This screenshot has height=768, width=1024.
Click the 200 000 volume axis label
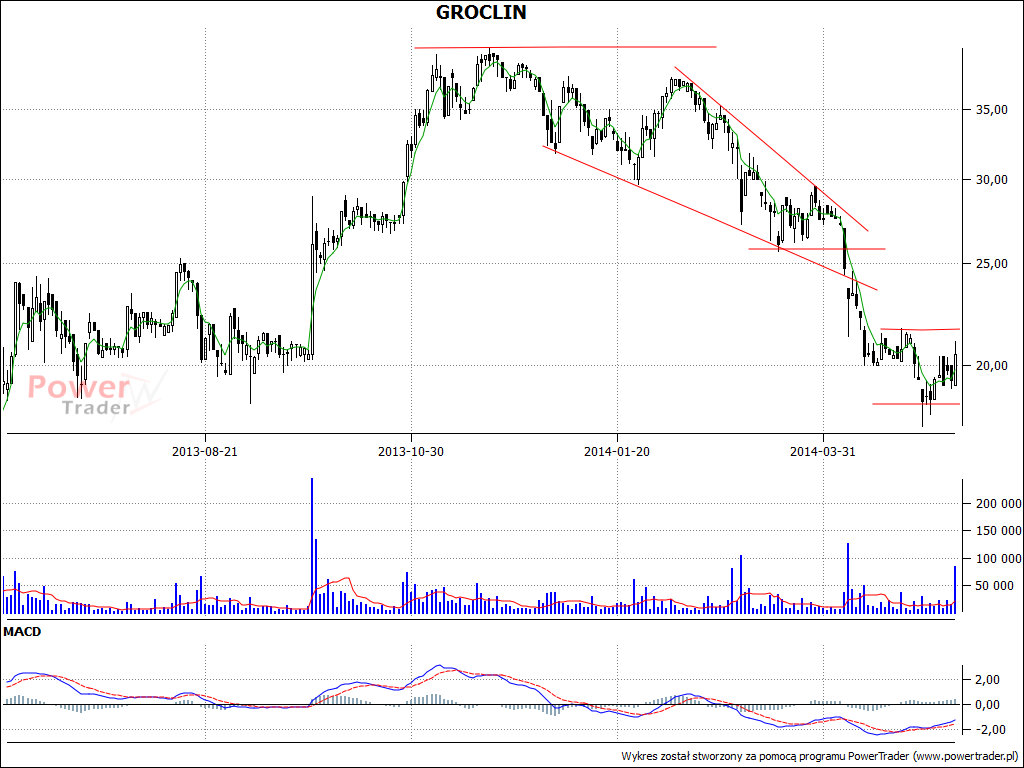pyautogui.click(x=999, y=504)
